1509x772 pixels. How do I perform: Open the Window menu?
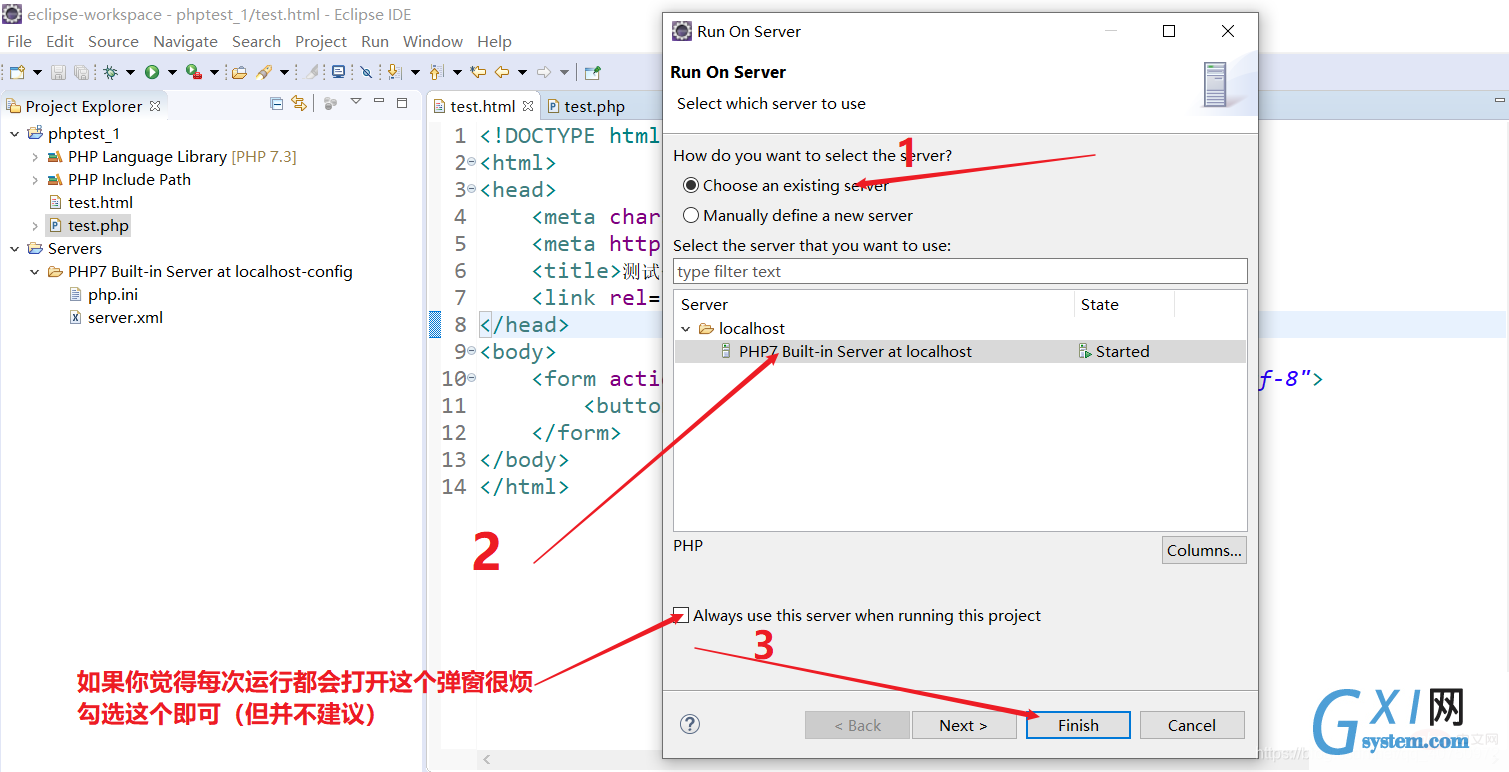433,41
